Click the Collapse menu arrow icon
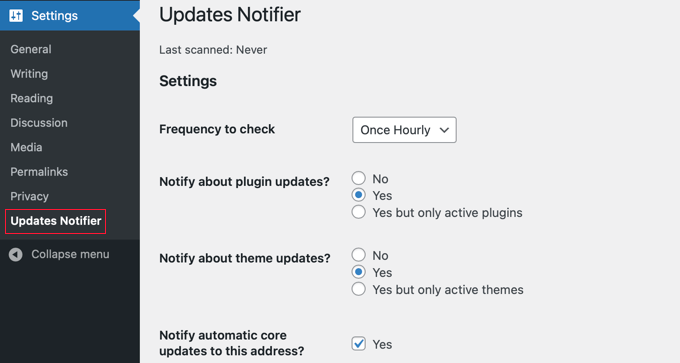This screenshot has width=680, height=363. (x=16, y=255)
